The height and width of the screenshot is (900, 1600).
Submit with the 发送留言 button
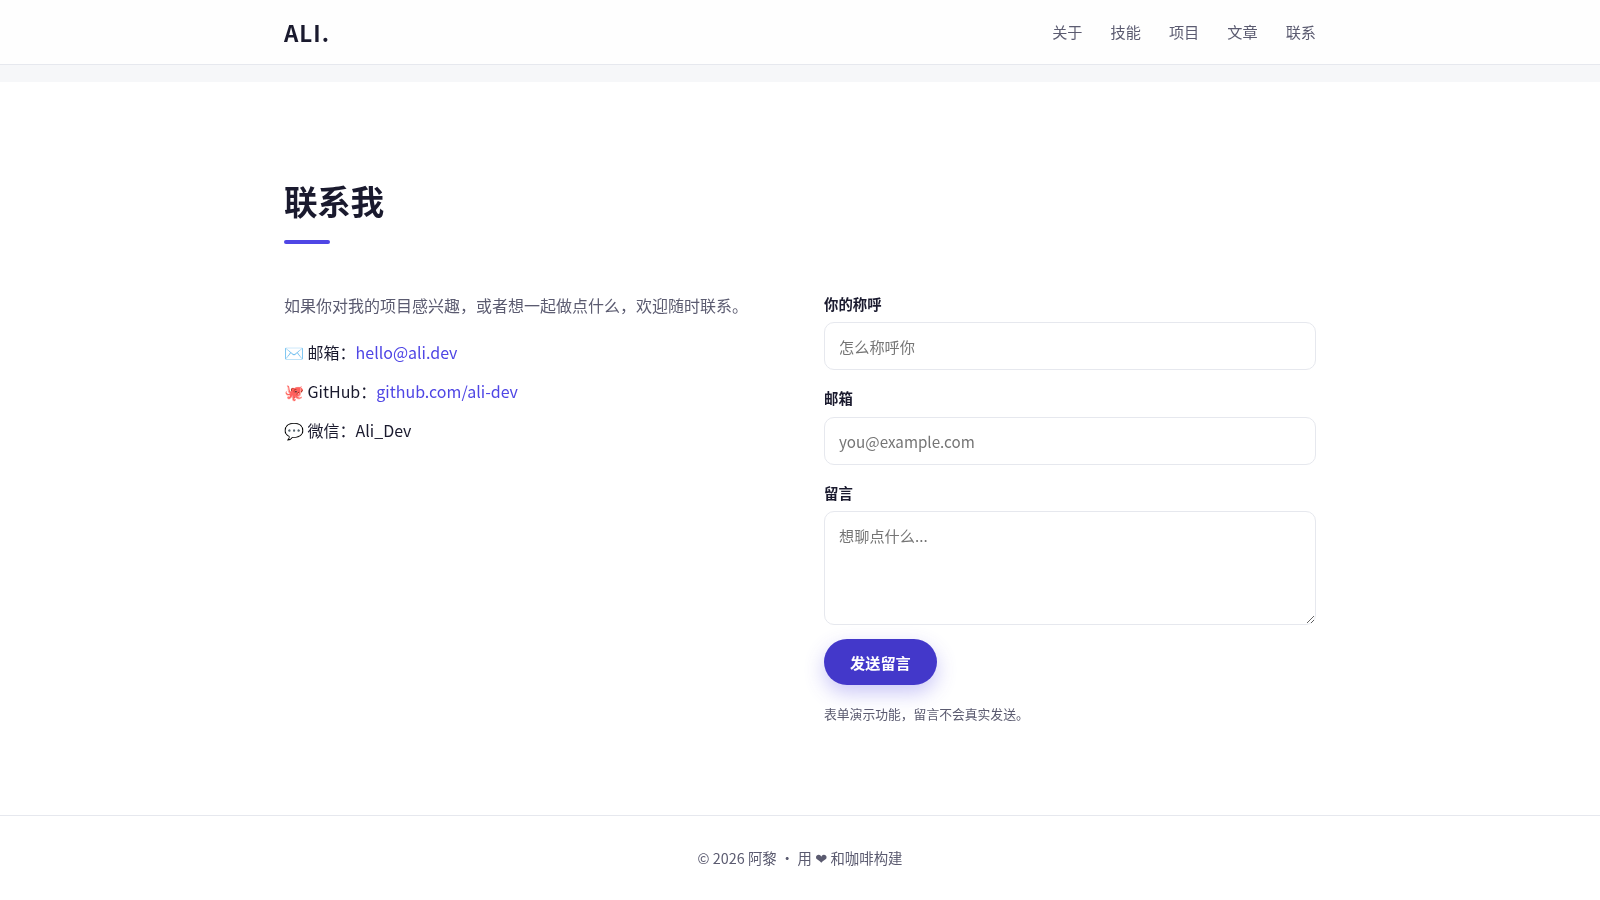[880, 662]
